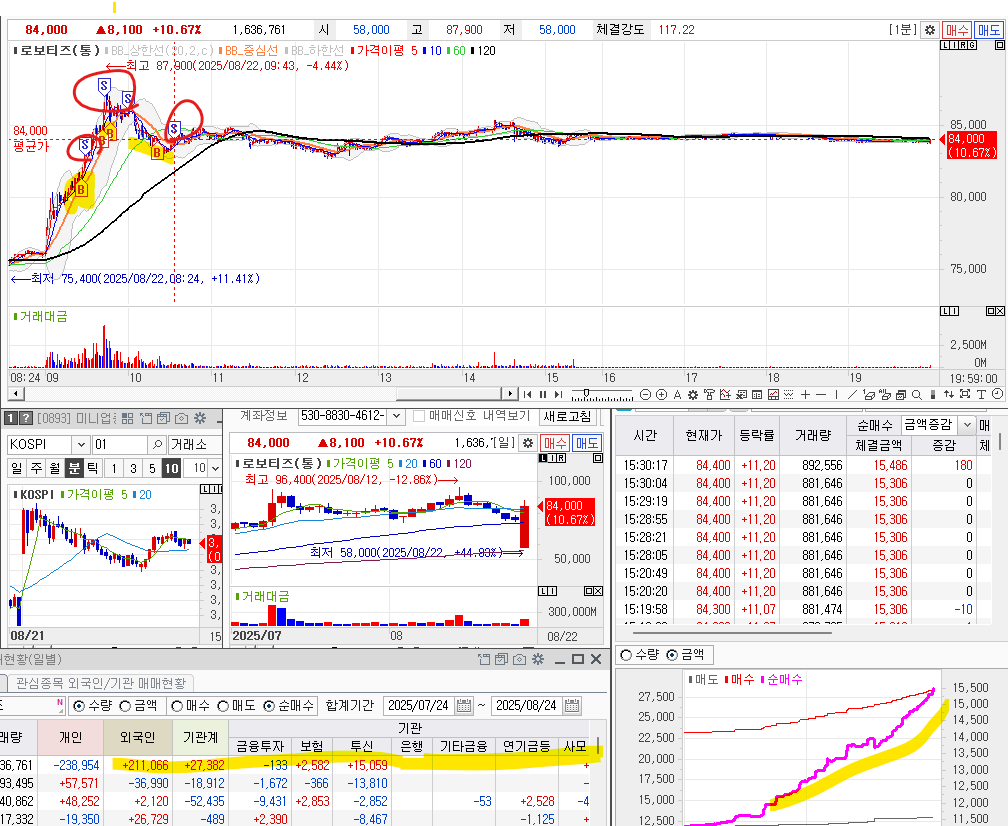The image size is (1008, 826).
Task: Open the 관심종목 외국인/기관 매매현황 tab
Action: (x=100, y=683)
